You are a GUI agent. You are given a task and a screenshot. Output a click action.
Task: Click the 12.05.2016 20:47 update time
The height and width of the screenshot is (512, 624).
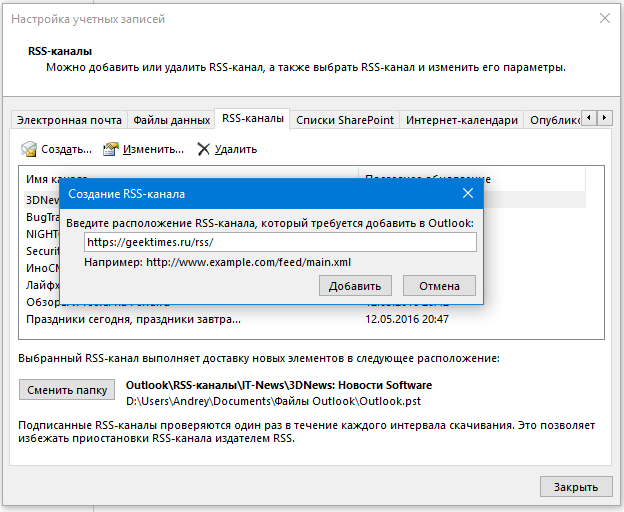pyautogui.click(x=407, y=319)
